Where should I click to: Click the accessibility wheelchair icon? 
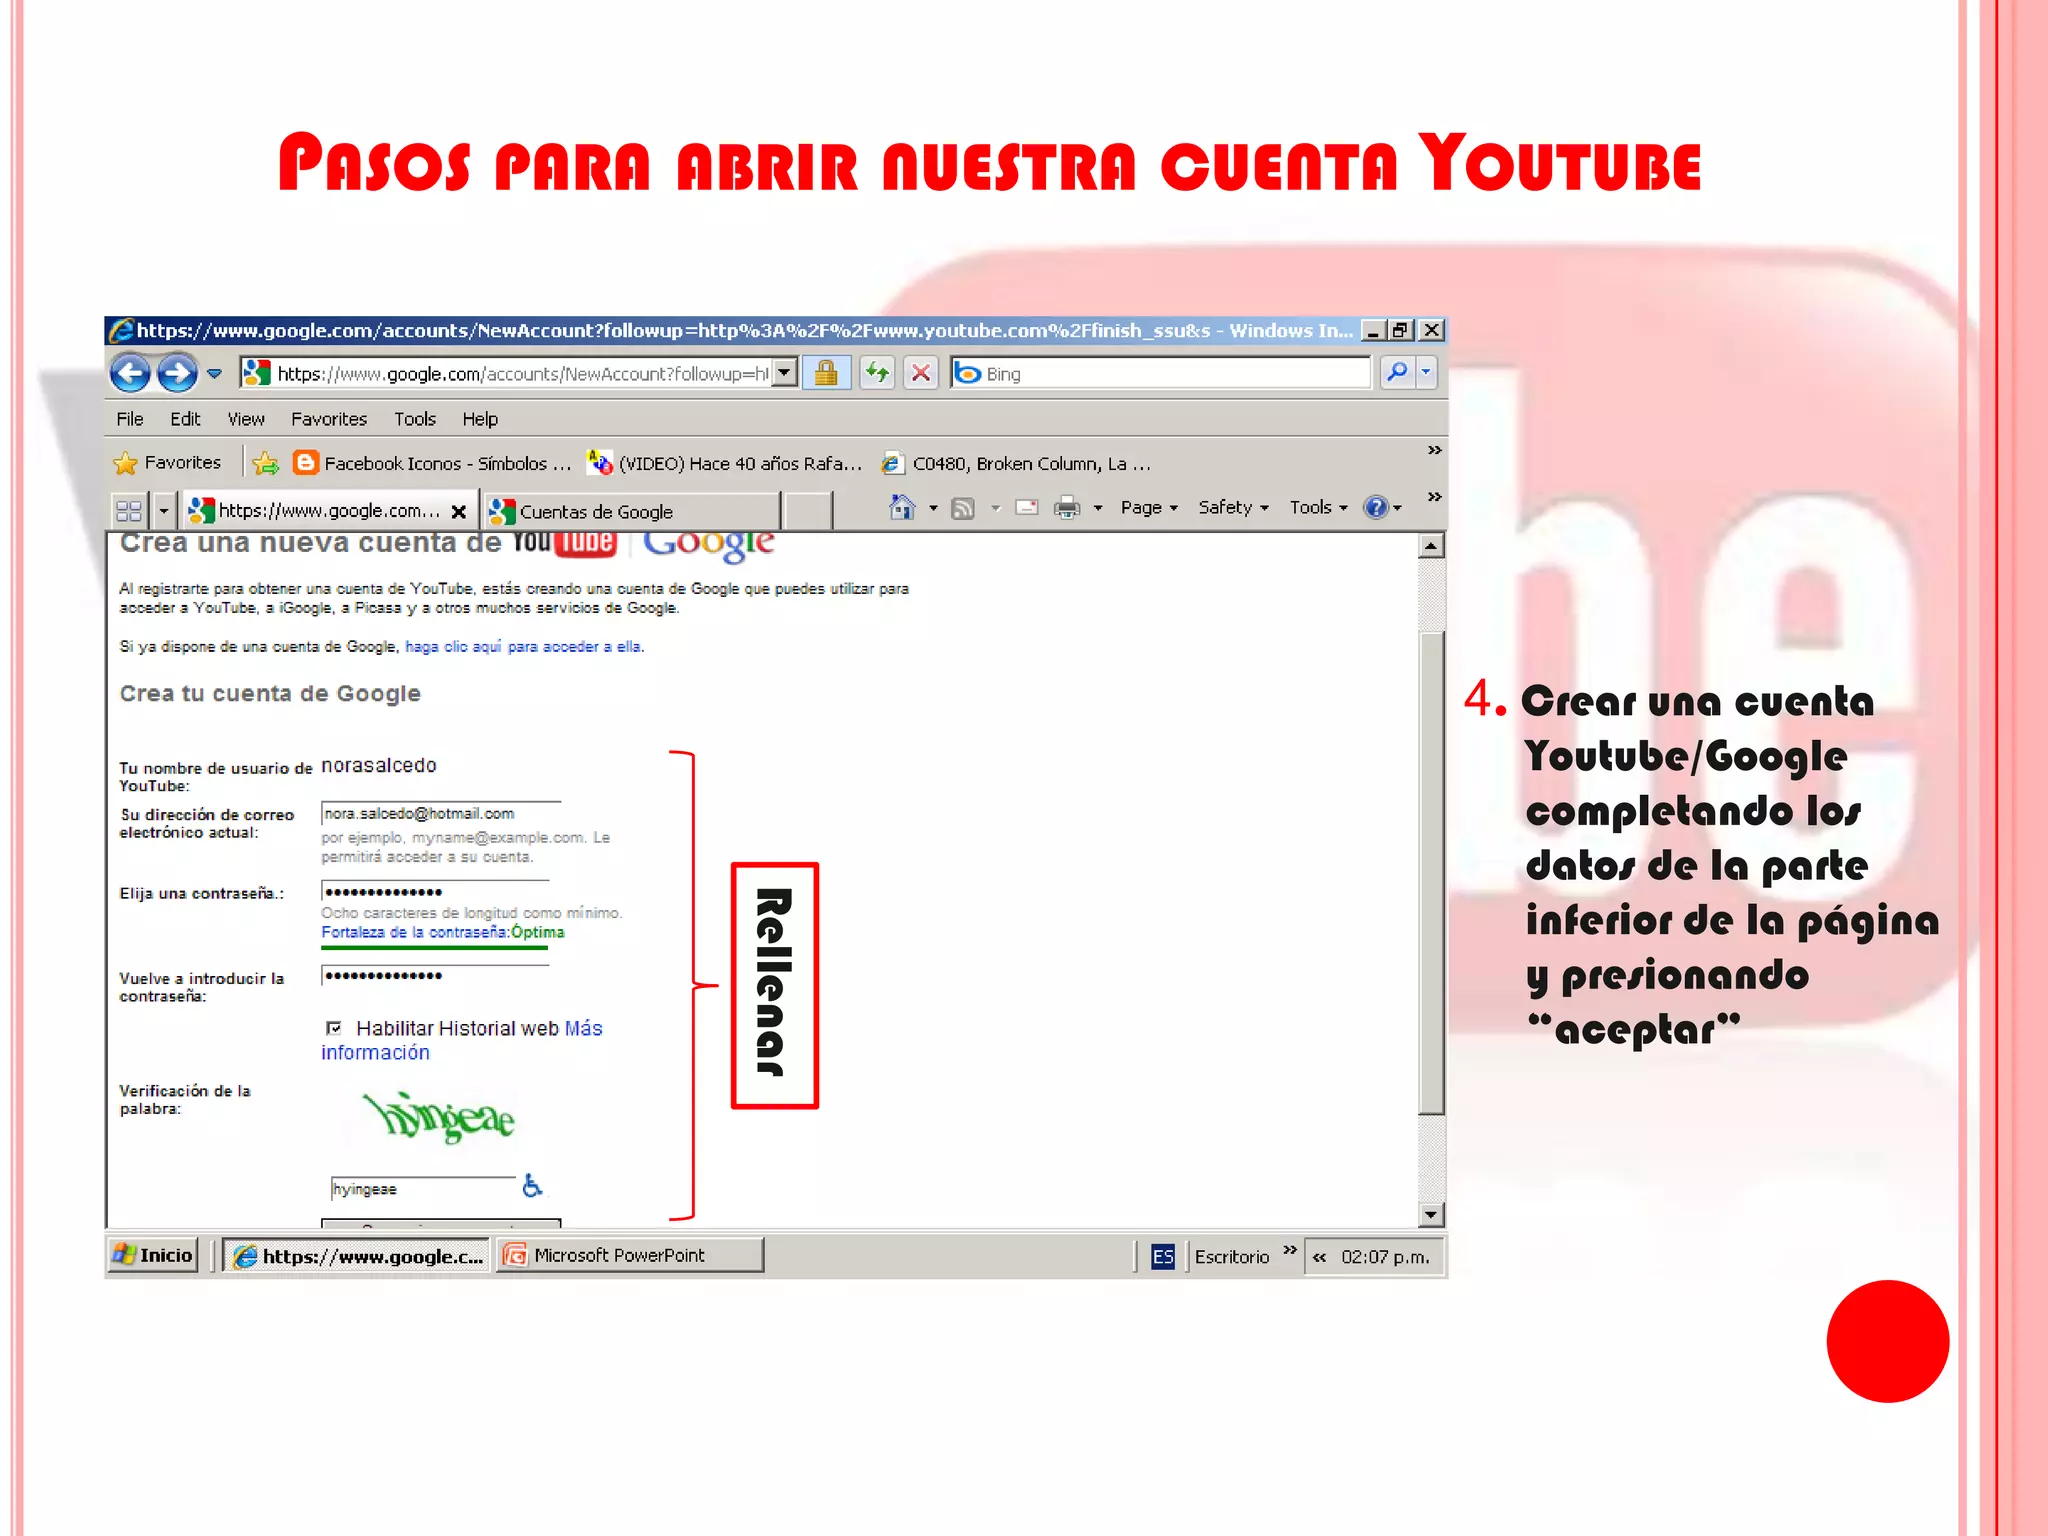click(532, 1185)
